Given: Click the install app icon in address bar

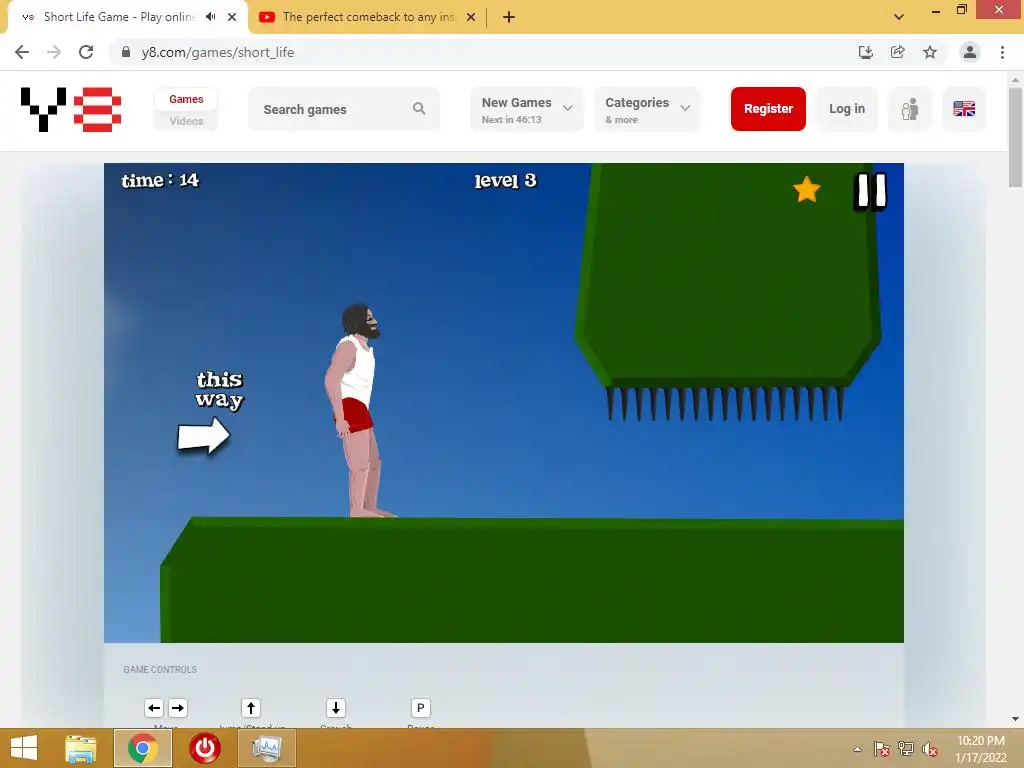Looking at the screenshot, I should pos(866,52).
